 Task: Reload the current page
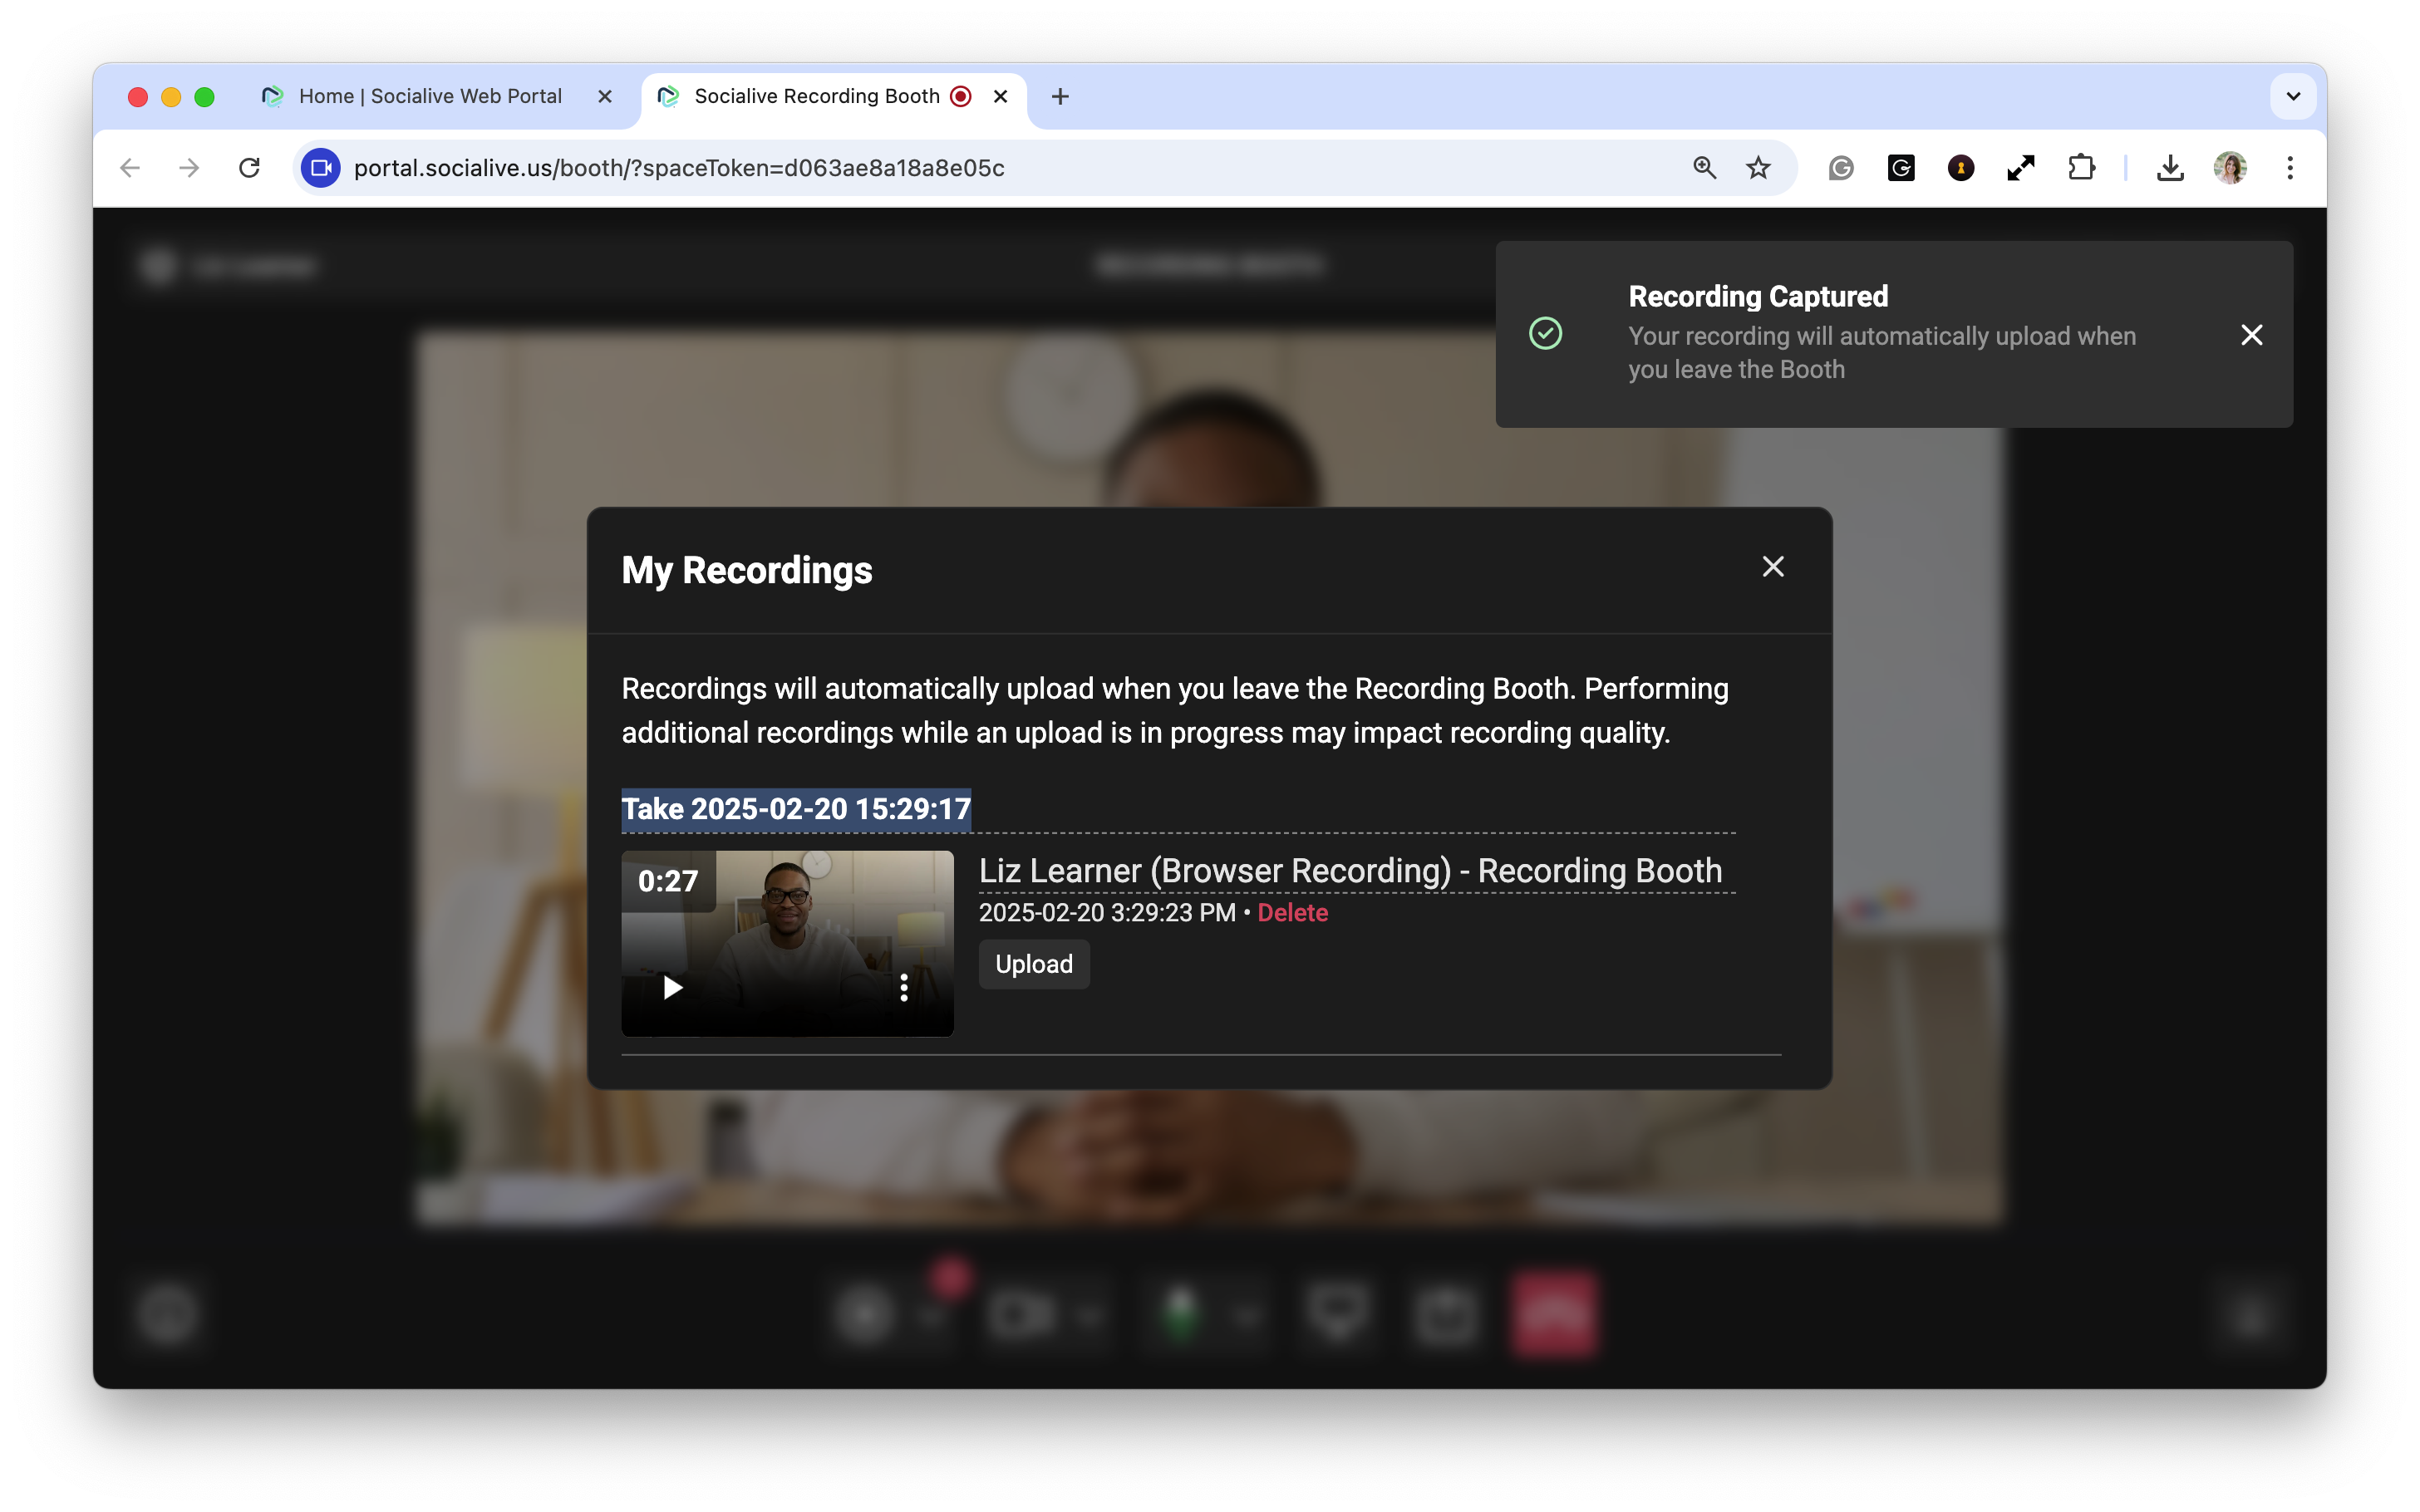pyautogui.click(x=250, y=168)
